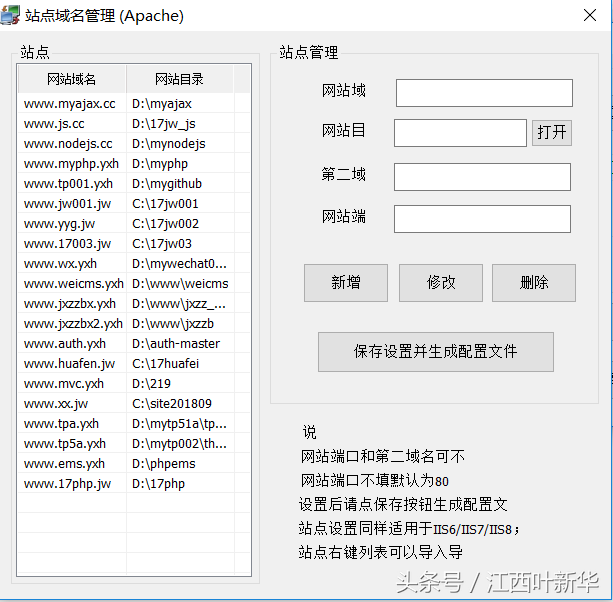Select the www.17003.jw site row

point(134,244)
